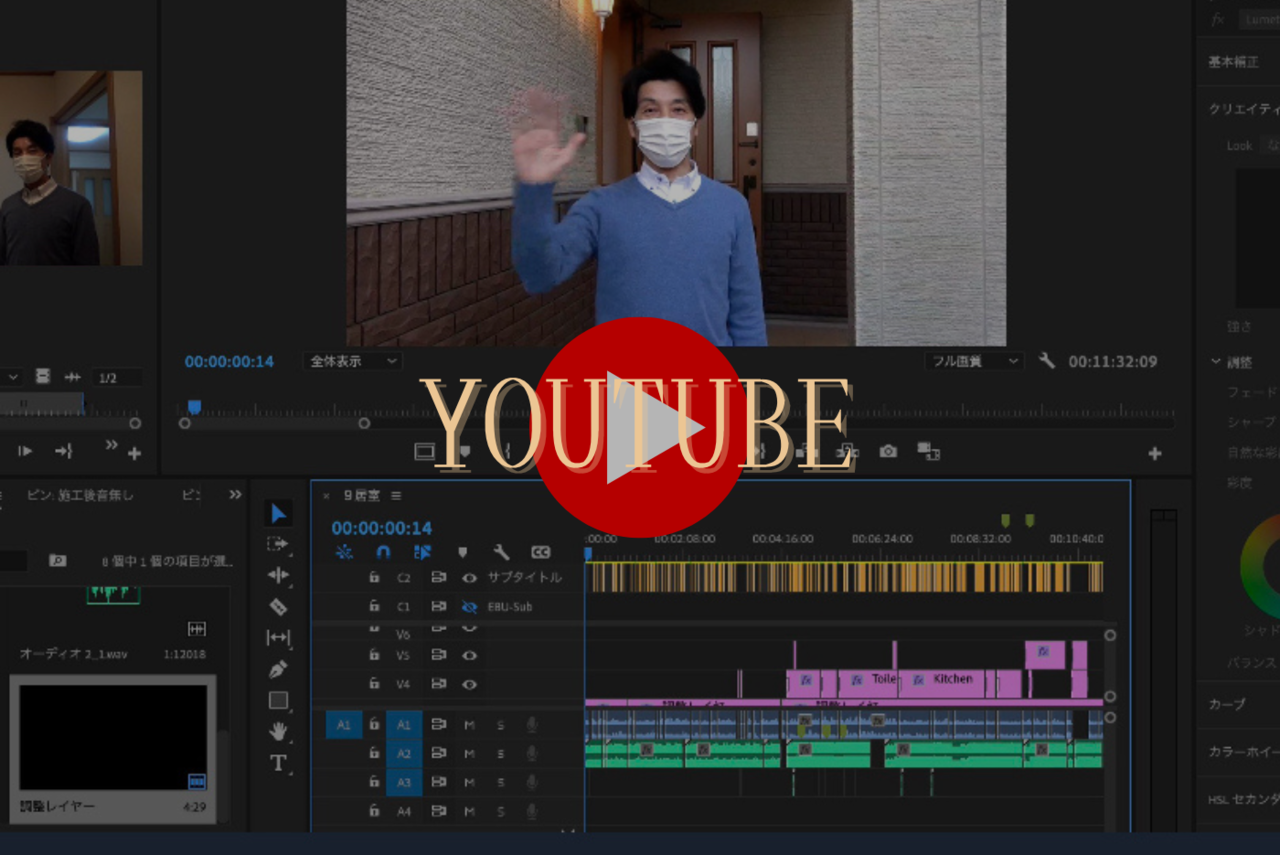
Task: Enable voice-over record on track A1
Action: (x=532, y=724)
